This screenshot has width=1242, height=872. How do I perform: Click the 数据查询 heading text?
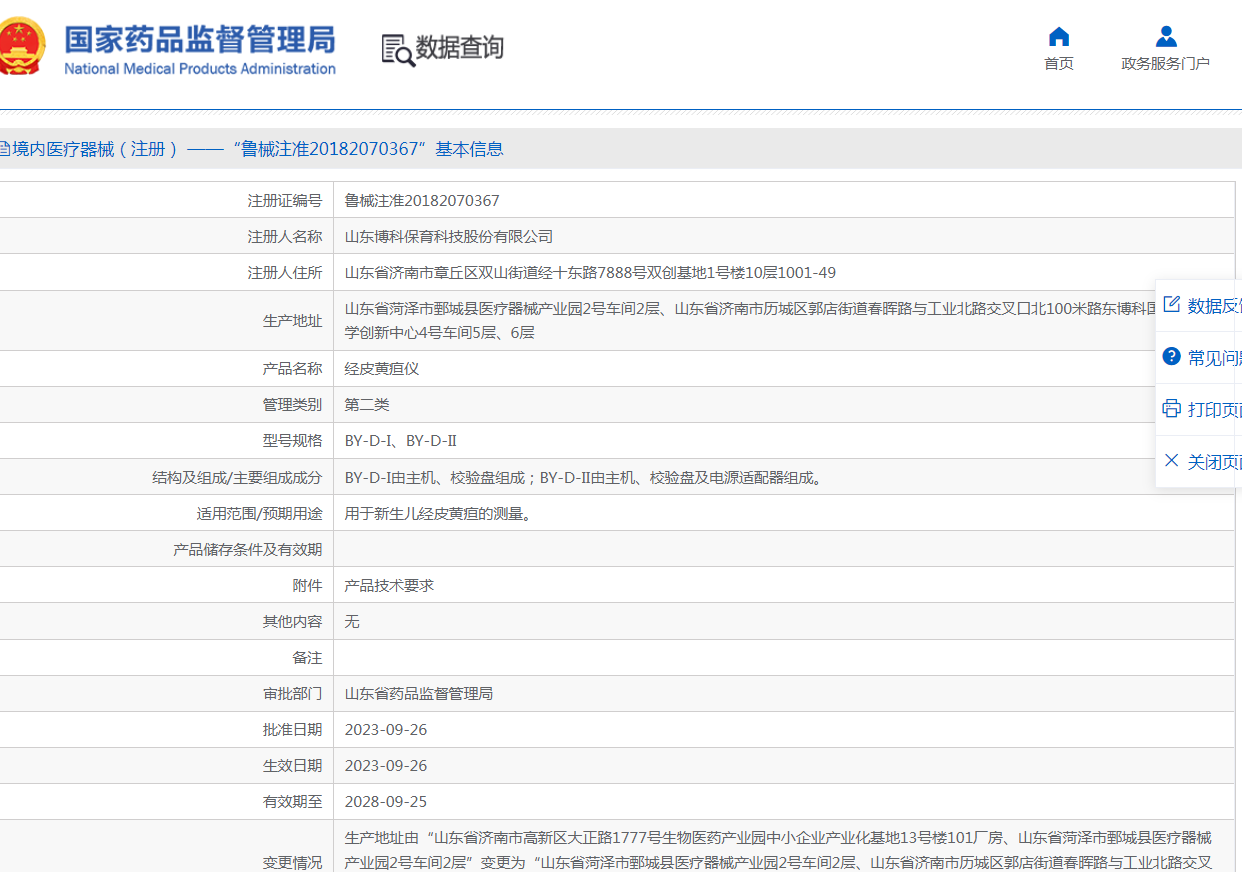(459, 48)
